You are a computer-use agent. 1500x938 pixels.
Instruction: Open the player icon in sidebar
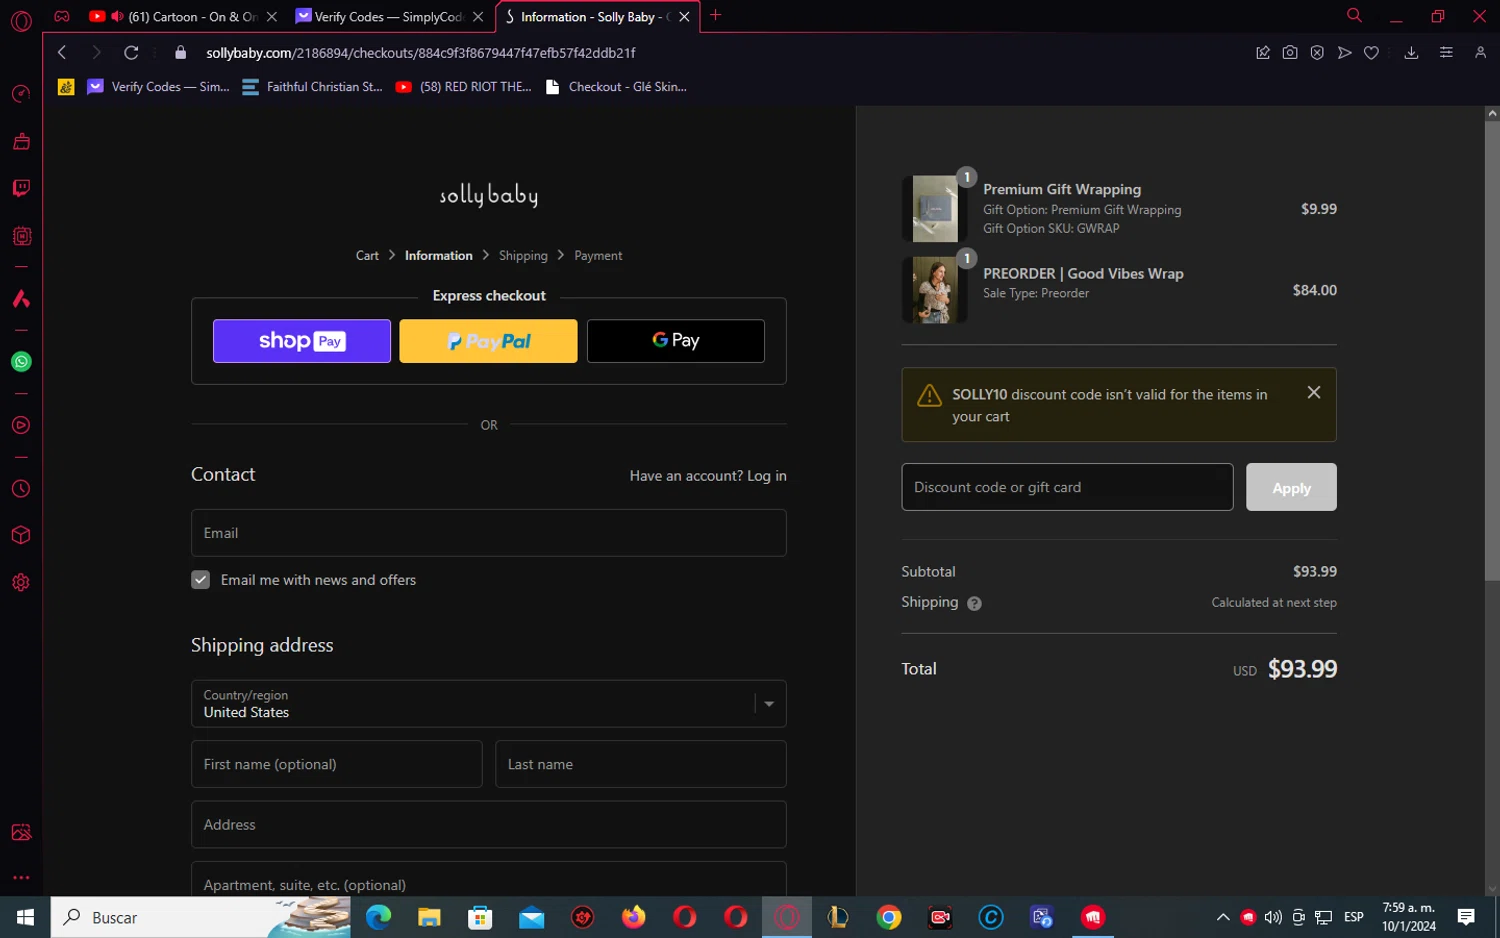pyautogui.click(x=21, y=425)
